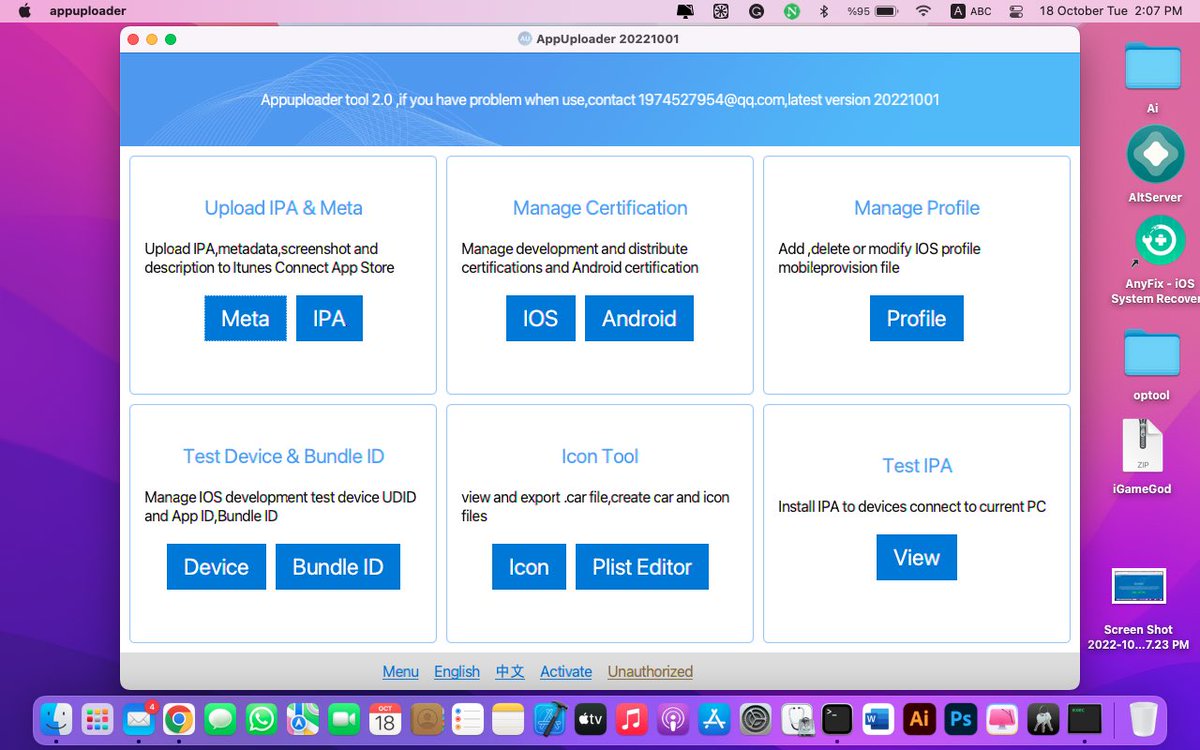The image size is (1200, 750).
Task: Click the View button under Test IPA
Action: 917,558
